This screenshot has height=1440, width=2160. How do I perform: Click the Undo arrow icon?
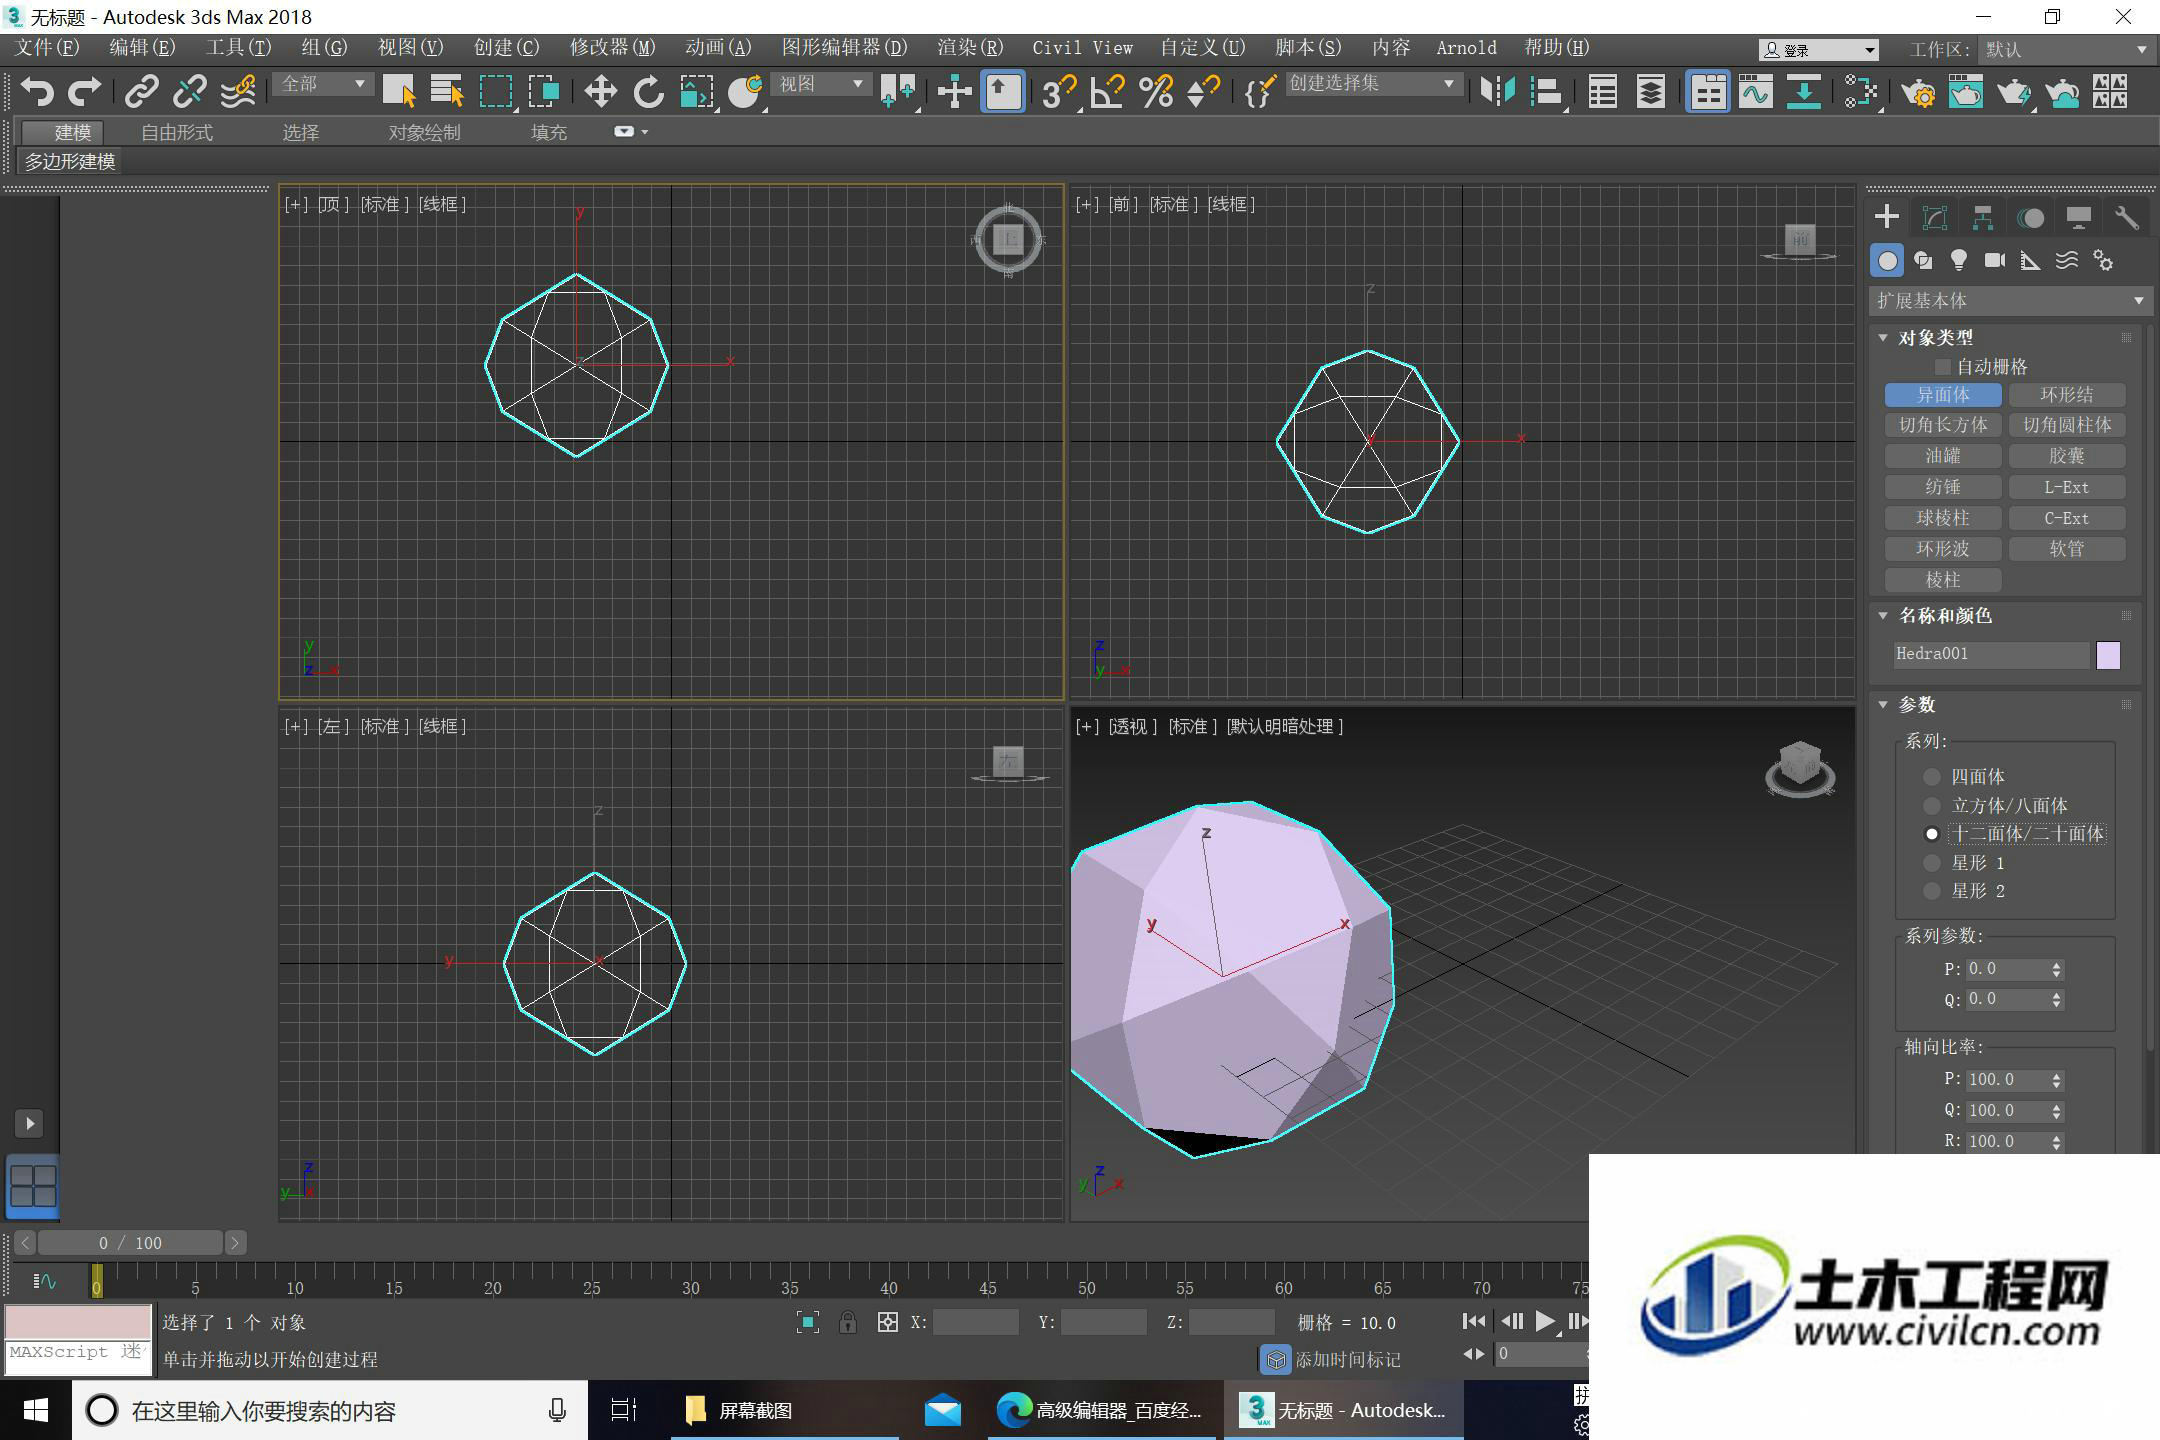click(x=37, y=92)
